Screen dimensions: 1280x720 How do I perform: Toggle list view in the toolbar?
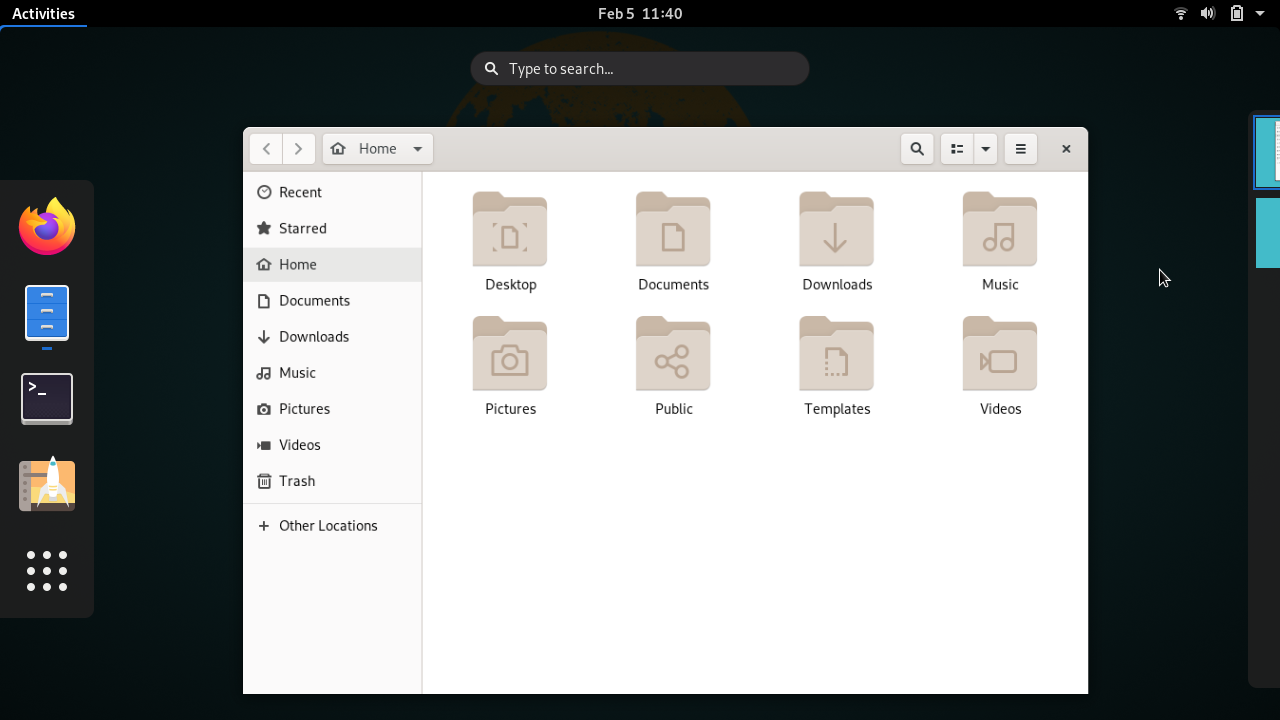click(955, 148)
